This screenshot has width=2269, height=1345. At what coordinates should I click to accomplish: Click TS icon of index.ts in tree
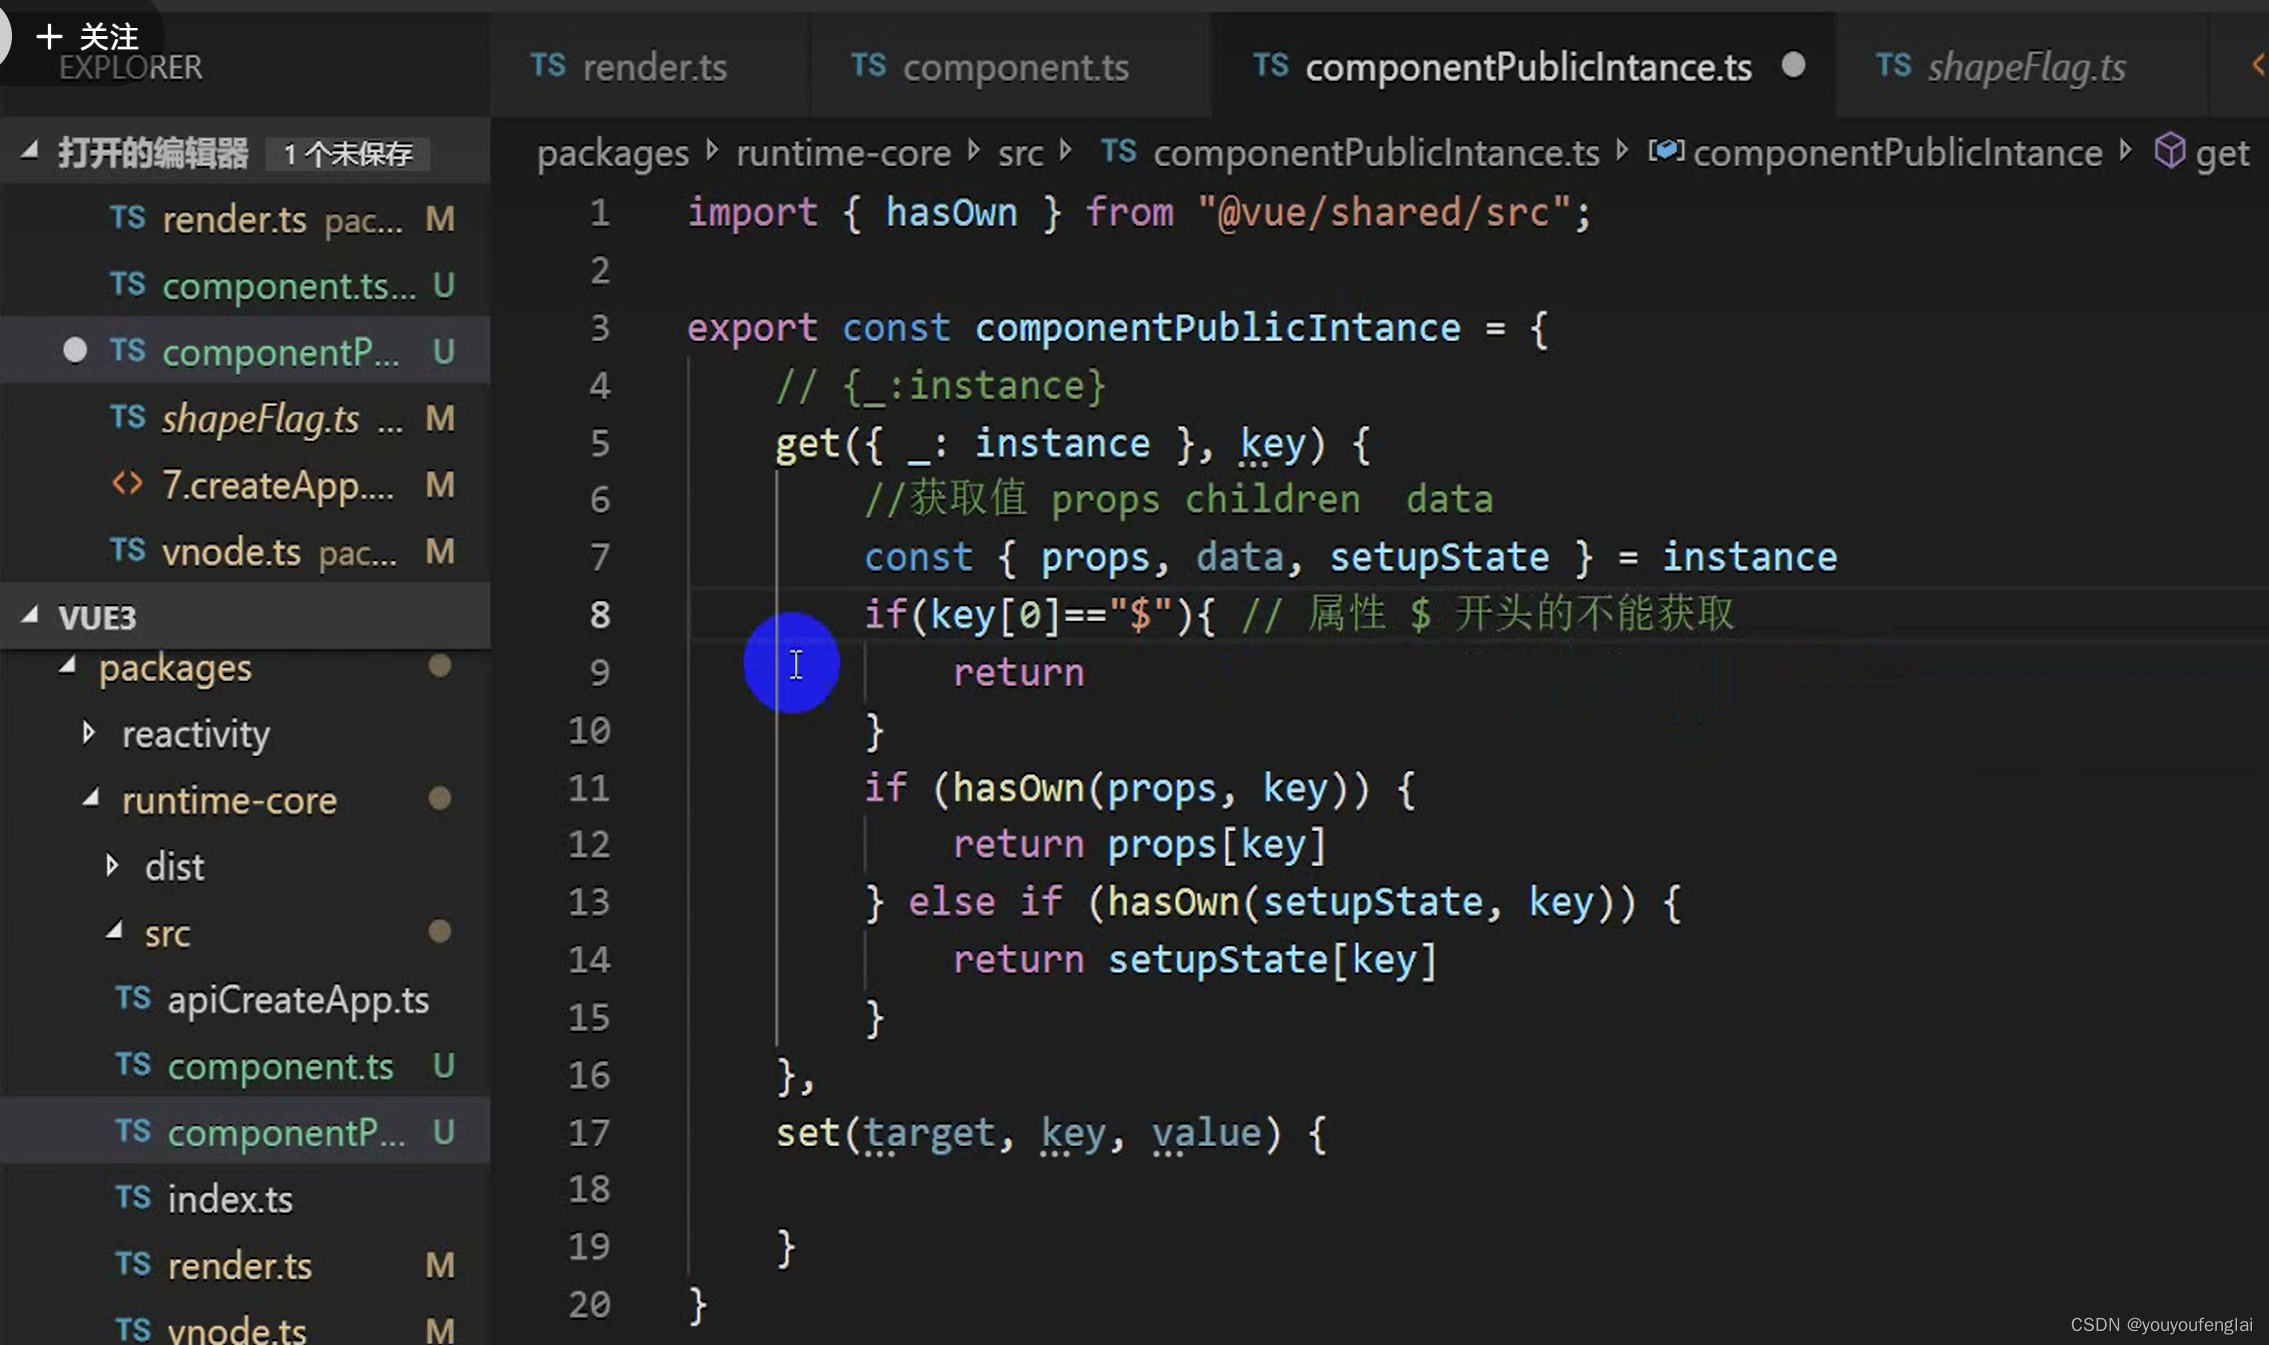click(x=133, y=1197)
